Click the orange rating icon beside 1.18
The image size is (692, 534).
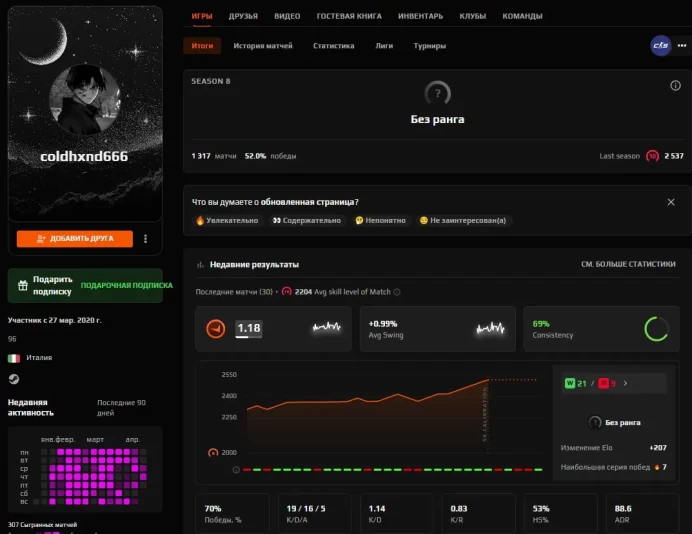click(x=215, y=329)
